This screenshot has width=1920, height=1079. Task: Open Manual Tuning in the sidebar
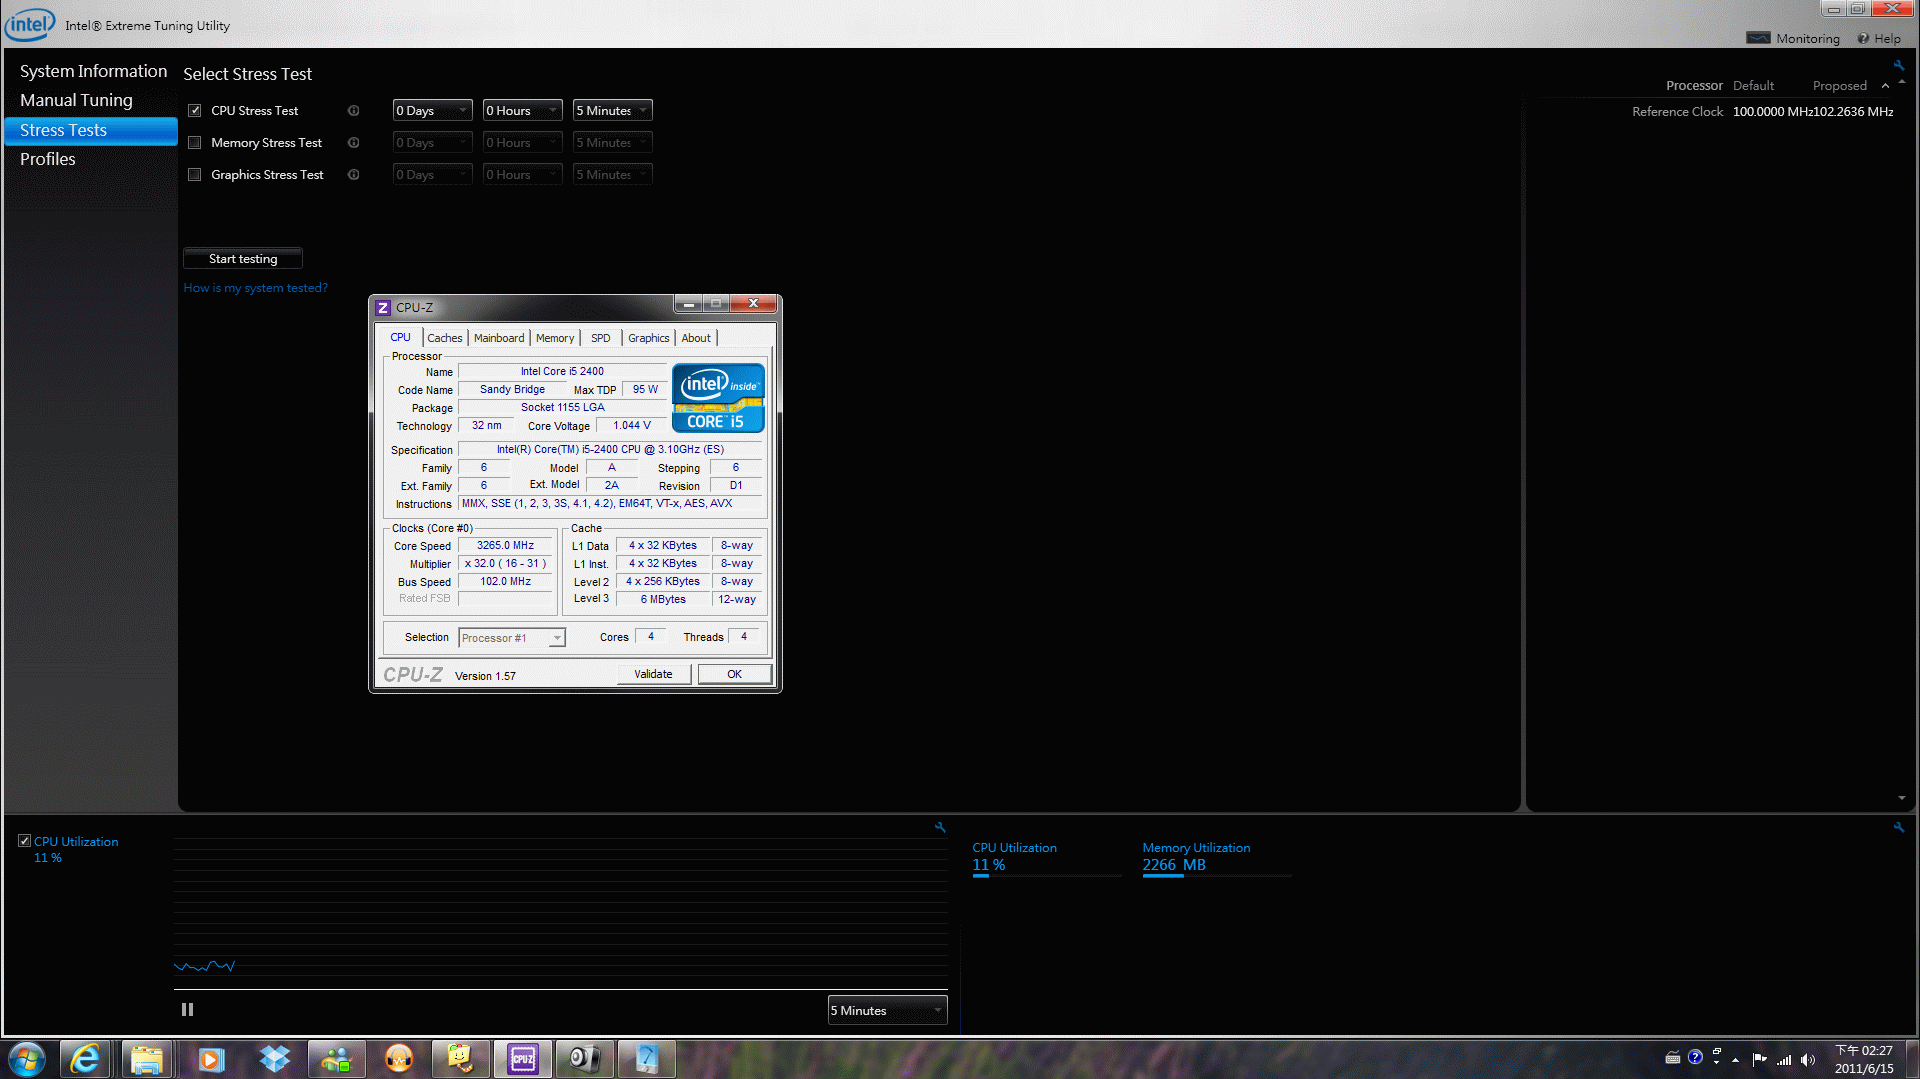[x=76, y=100]
